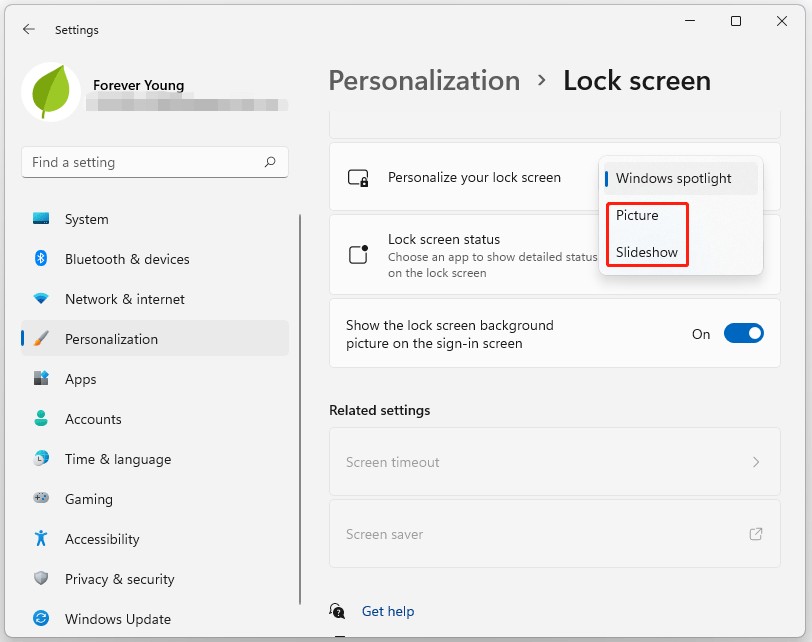Open Privacy & security settings
This screenshot has height=642, width=812.
[x=155, y=579]
